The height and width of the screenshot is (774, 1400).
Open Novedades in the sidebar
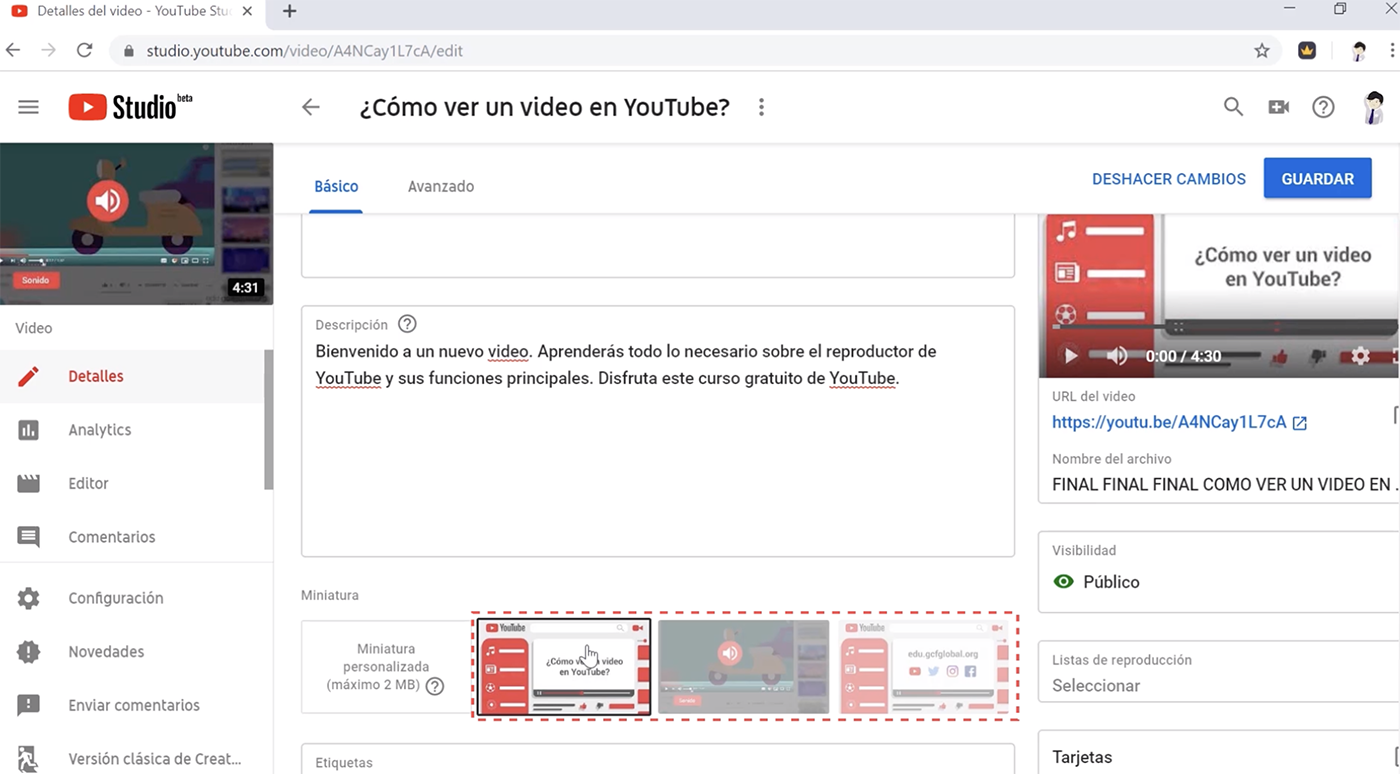[132, 652]
